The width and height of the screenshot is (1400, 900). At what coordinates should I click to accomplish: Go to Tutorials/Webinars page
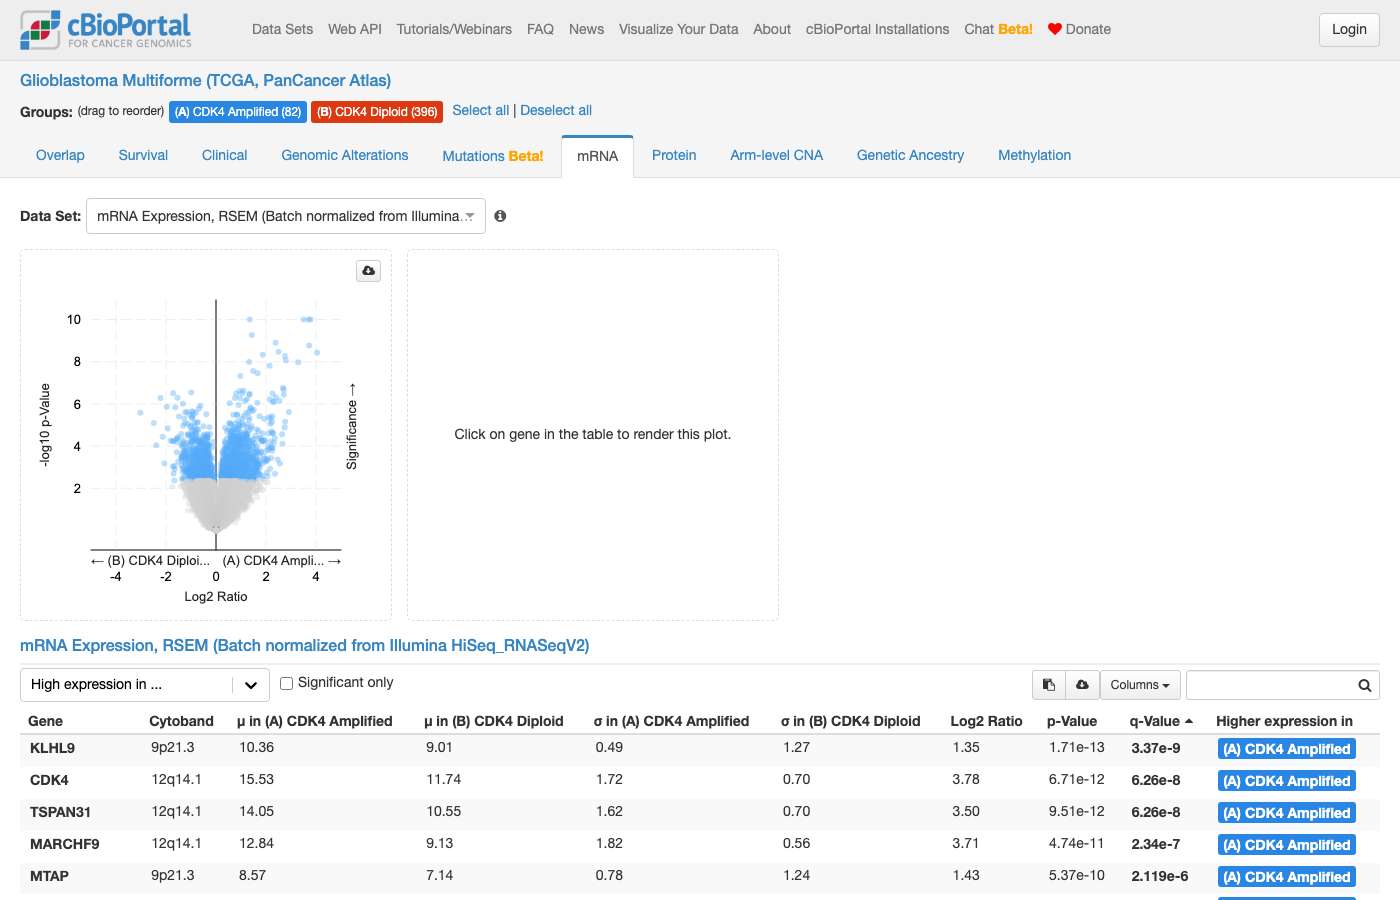454,29
